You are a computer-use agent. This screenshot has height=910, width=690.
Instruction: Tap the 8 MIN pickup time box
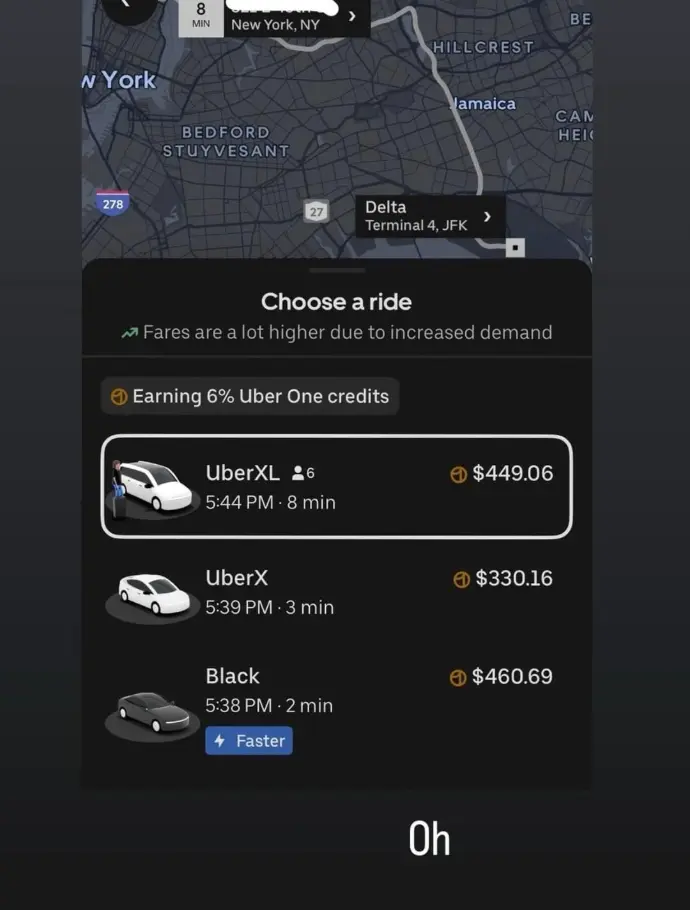pos(201,15)
